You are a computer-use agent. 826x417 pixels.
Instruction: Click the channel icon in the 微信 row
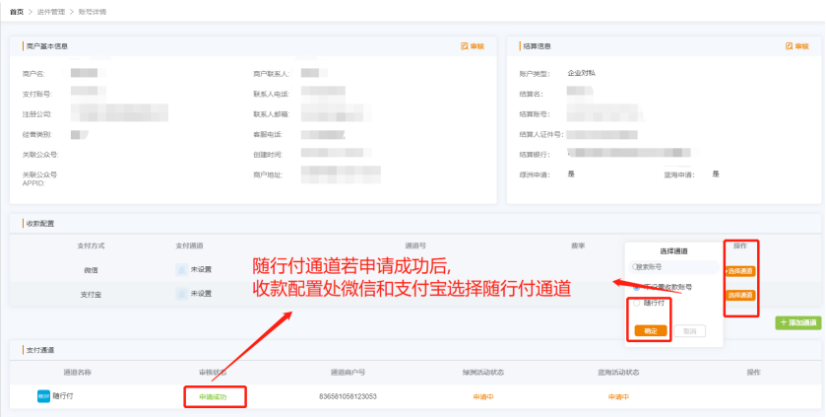click(x=182, y=269)
